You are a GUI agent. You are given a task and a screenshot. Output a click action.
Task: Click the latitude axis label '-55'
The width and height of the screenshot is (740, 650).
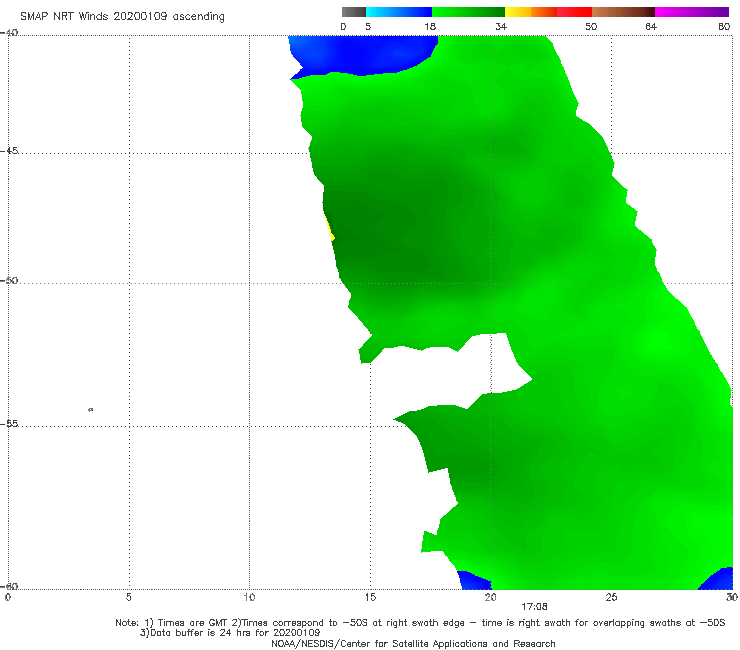pyautogui.click(x=10, y=423)
